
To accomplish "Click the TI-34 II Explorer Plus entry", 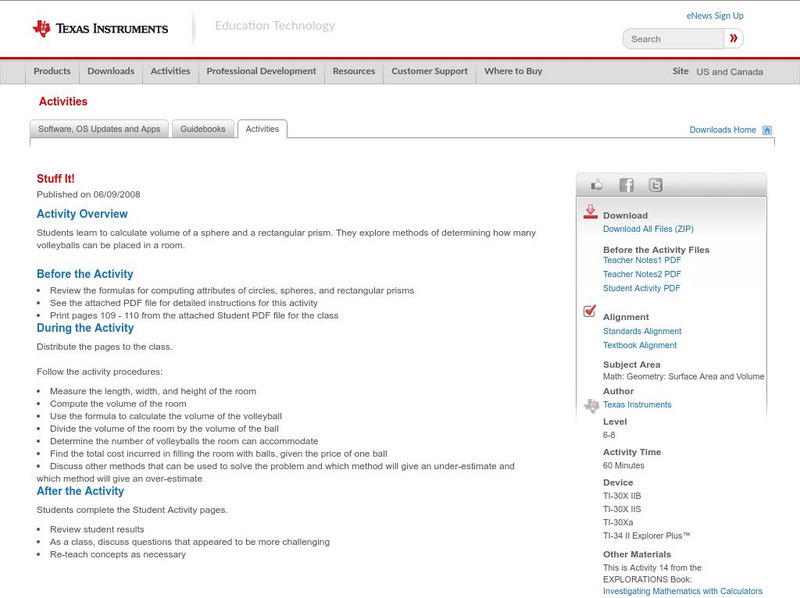I will pyautogui.click(x=646, y=536).
